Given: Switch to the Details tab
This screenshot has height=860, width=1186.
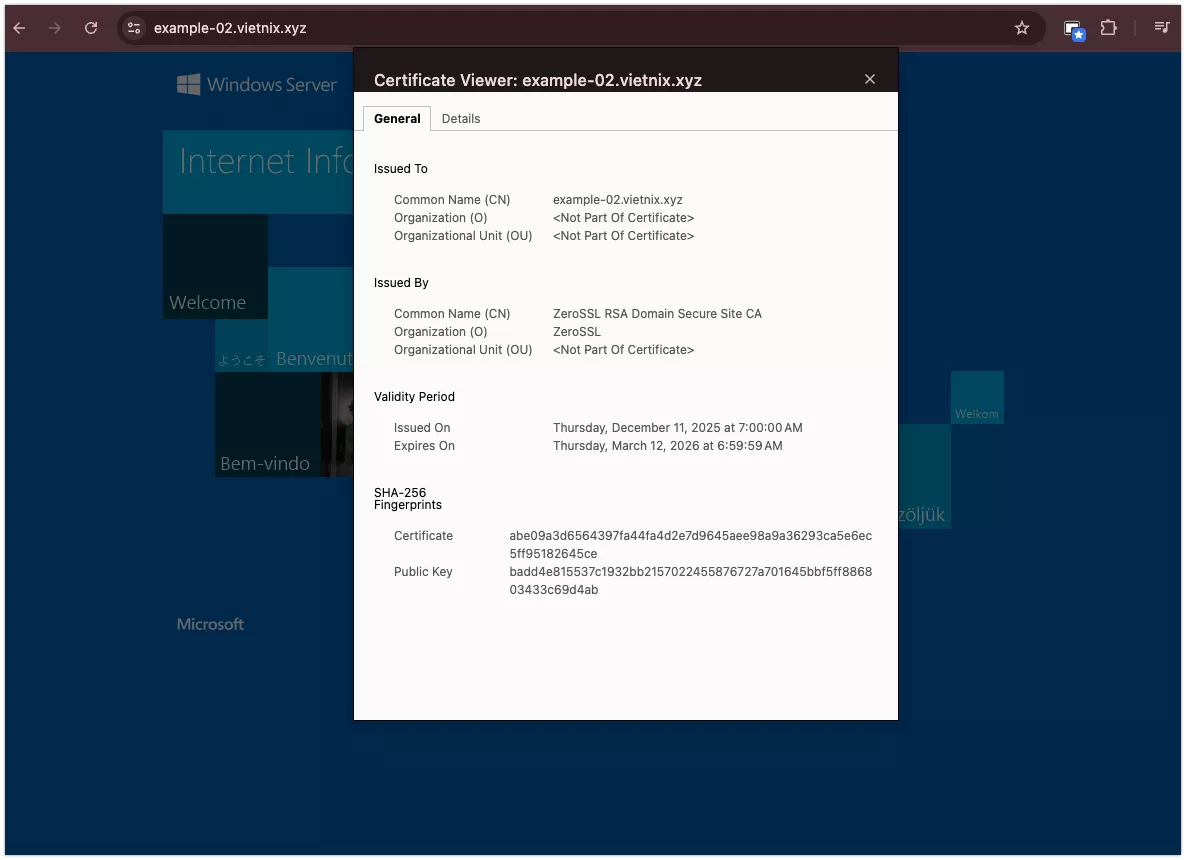Looking at the screenshot, I should [461, 118].
